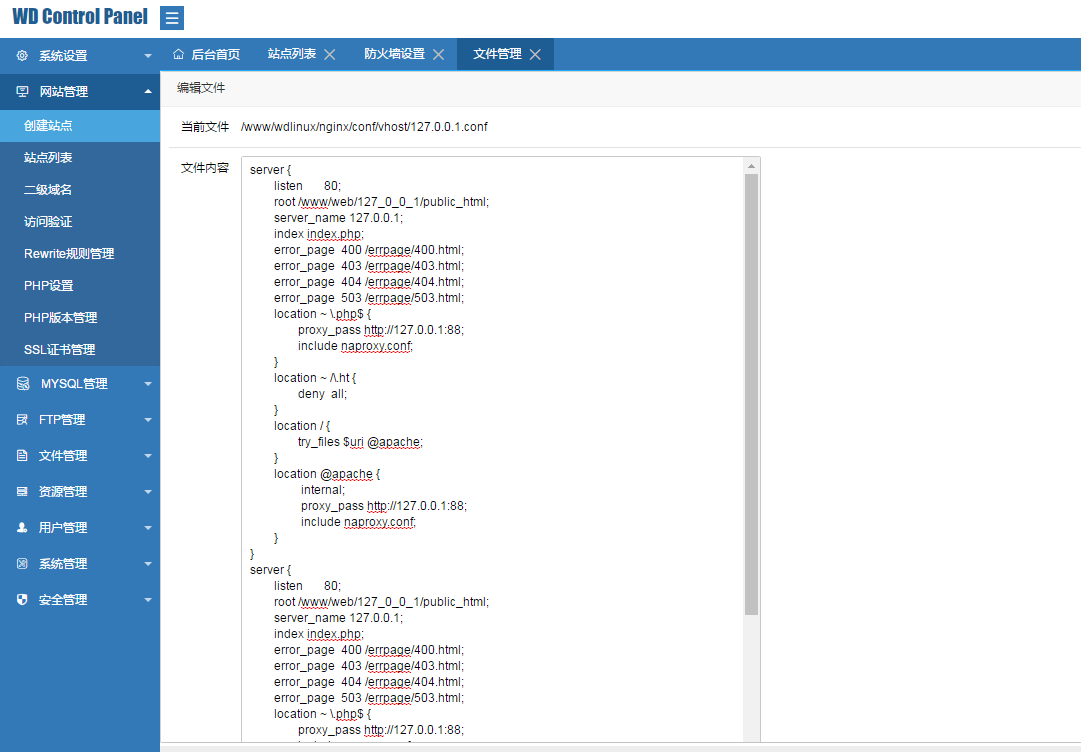The image size is (1081, 752).
Task: Click the hamburger menu toggle icon
Action: [171, 18]
